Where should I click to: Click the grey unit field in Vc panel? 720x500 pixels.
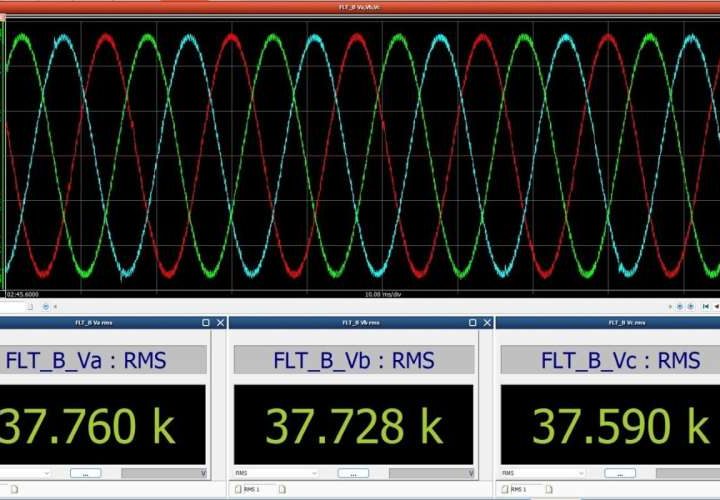688,473
